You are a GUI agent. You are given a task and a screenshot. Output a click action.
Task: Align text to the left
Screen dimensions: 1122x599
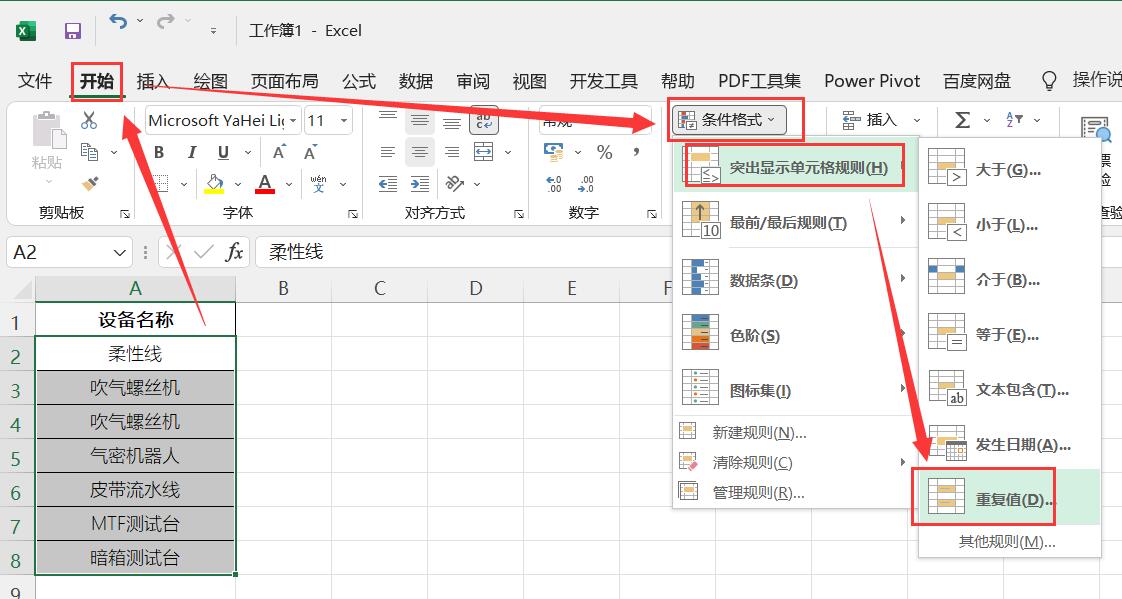coord(388,152)
